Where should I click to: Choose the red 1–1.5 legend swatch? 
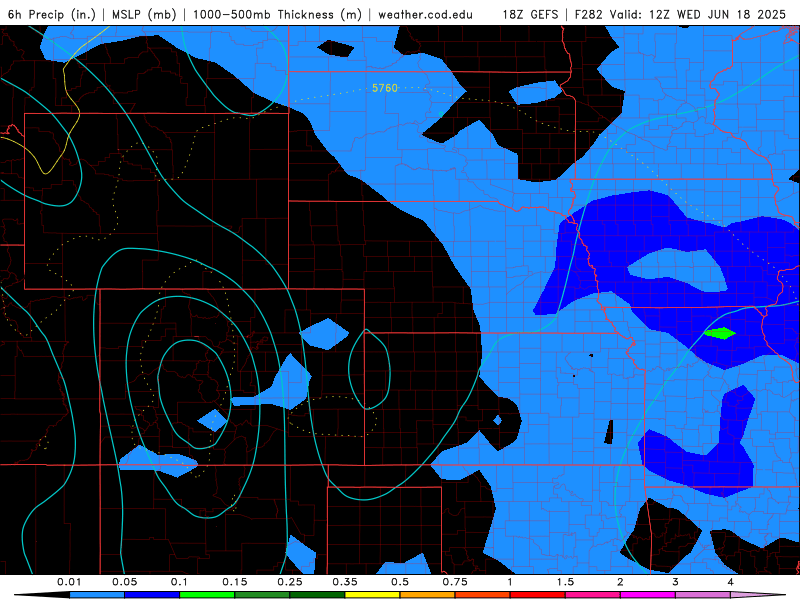538,595
